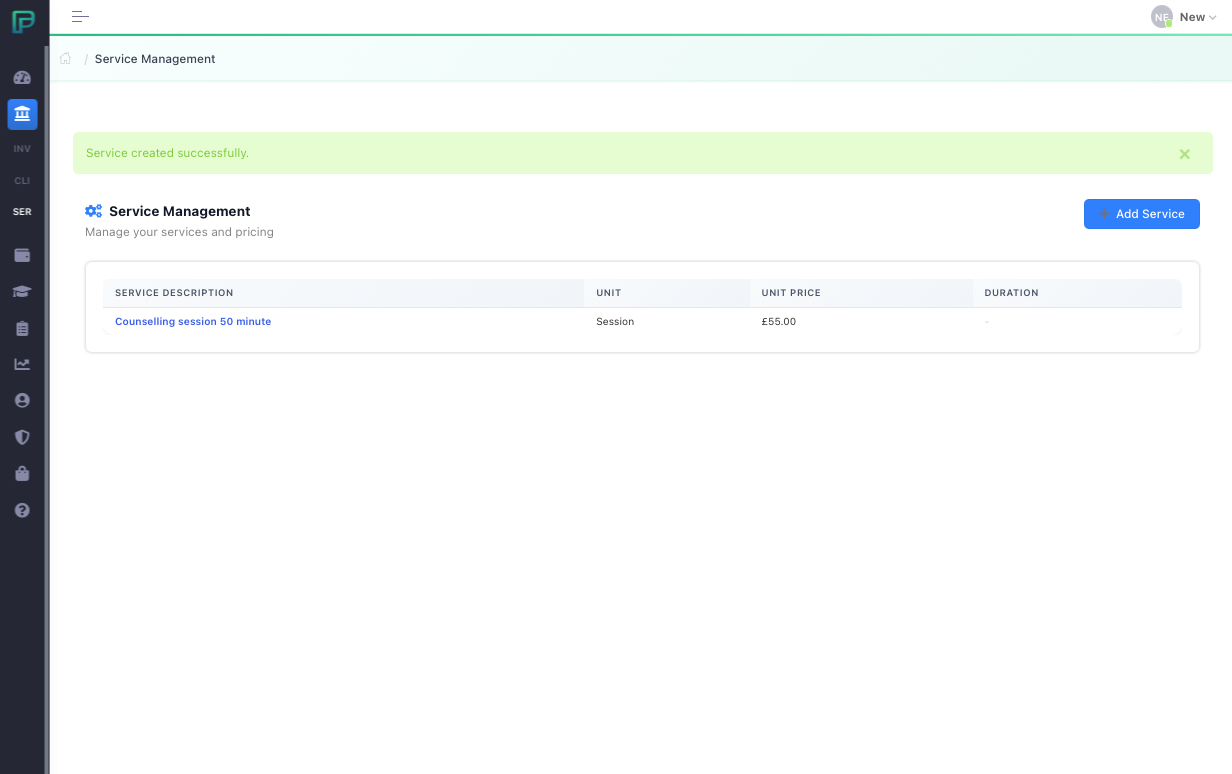This screenshot has width=1232, height=774.
Task: Click the app logo at top left
Action: [22, 21]
